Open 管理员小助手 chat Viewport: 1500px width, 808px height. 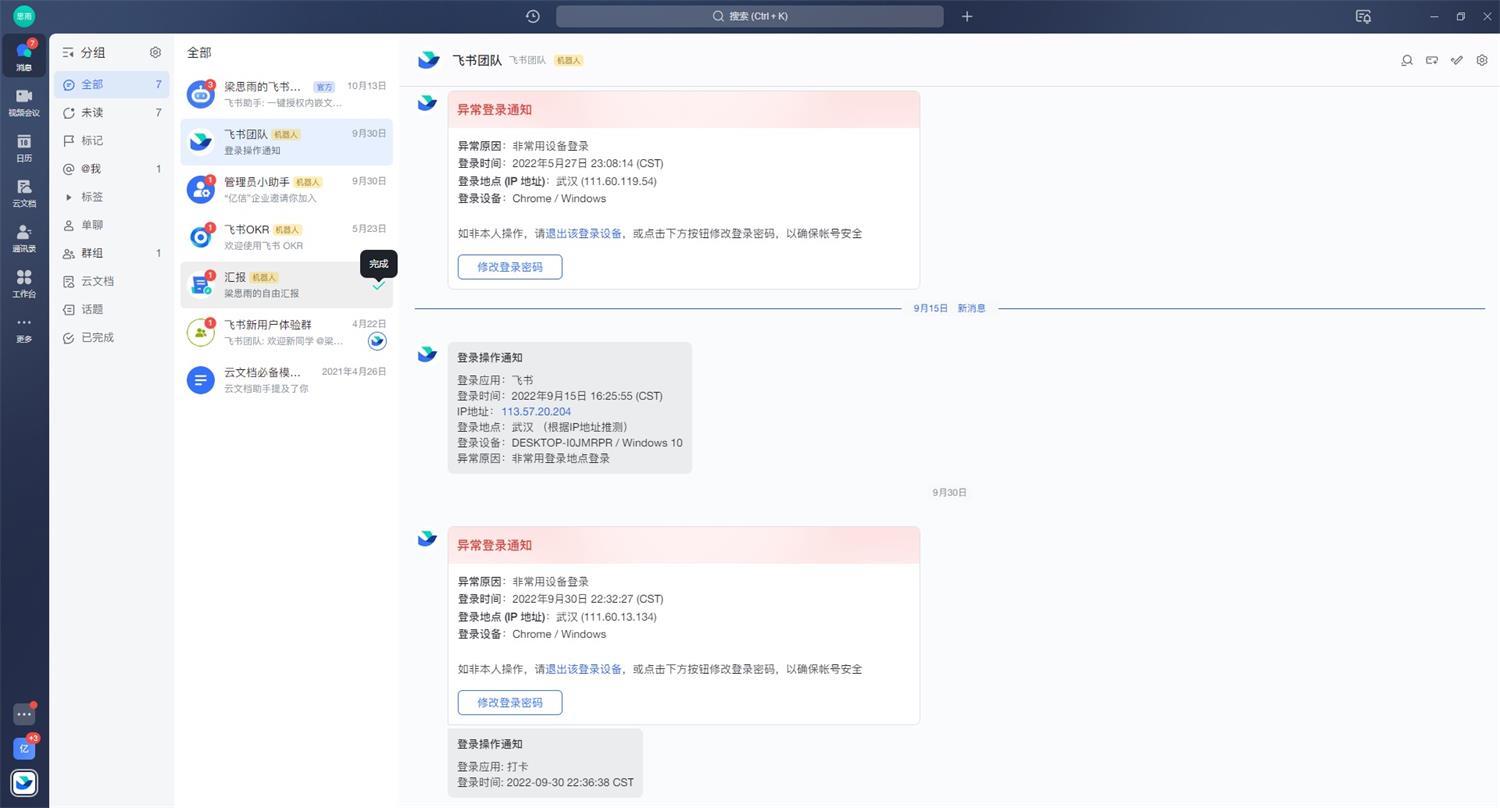[286, 189]
